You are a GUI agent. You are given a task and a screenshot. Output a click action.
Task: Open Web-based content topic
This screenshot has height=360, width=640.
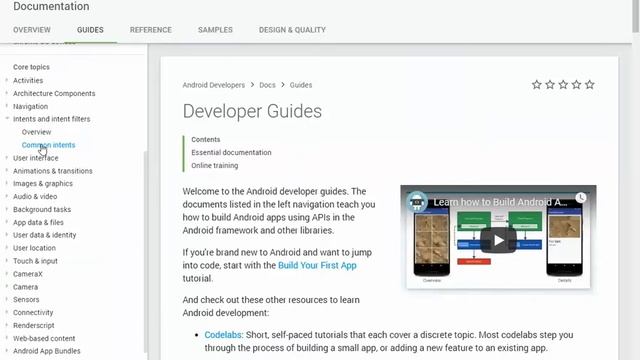coord(44,338)
